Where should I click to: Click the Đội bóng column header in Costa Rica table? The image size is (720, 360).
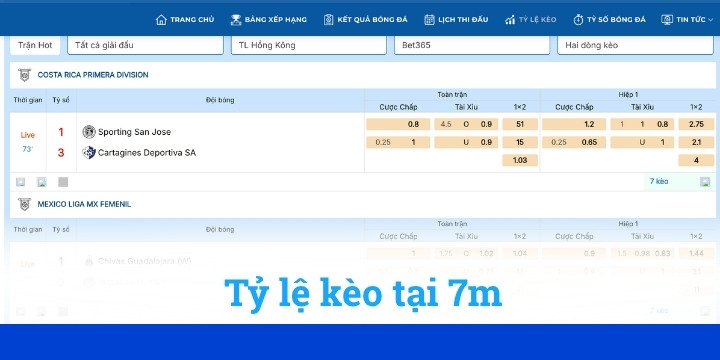click(x=220, y=100)
